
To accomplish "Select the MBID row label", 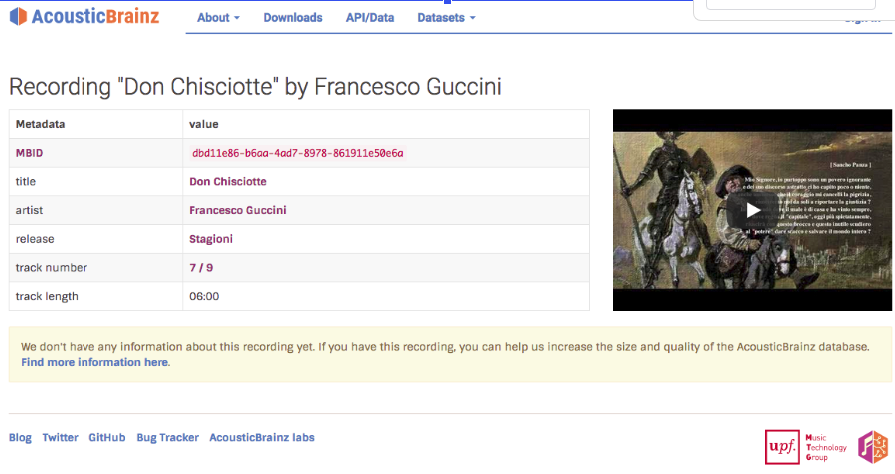I will click(29, 153).
